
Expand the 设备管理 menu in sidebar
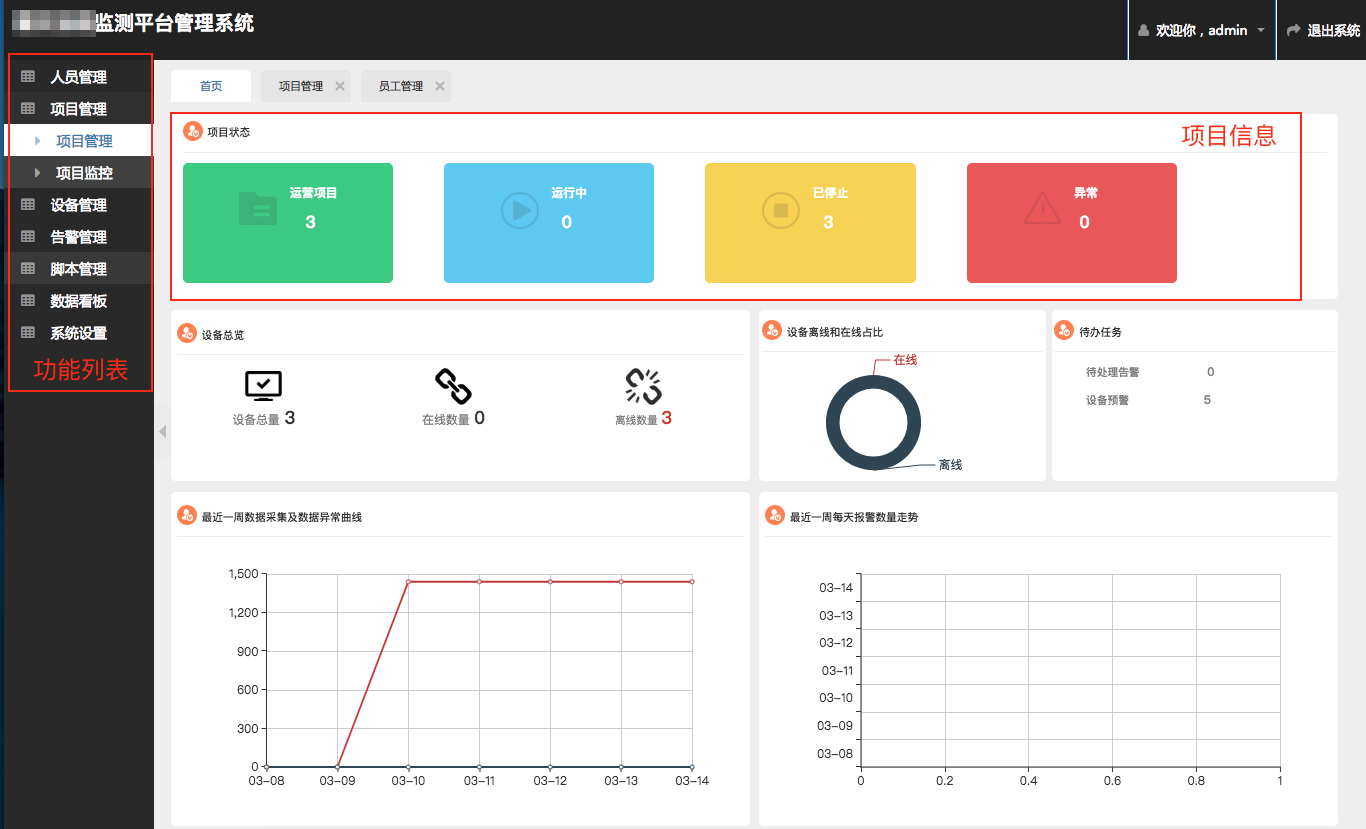coord(78,205)
